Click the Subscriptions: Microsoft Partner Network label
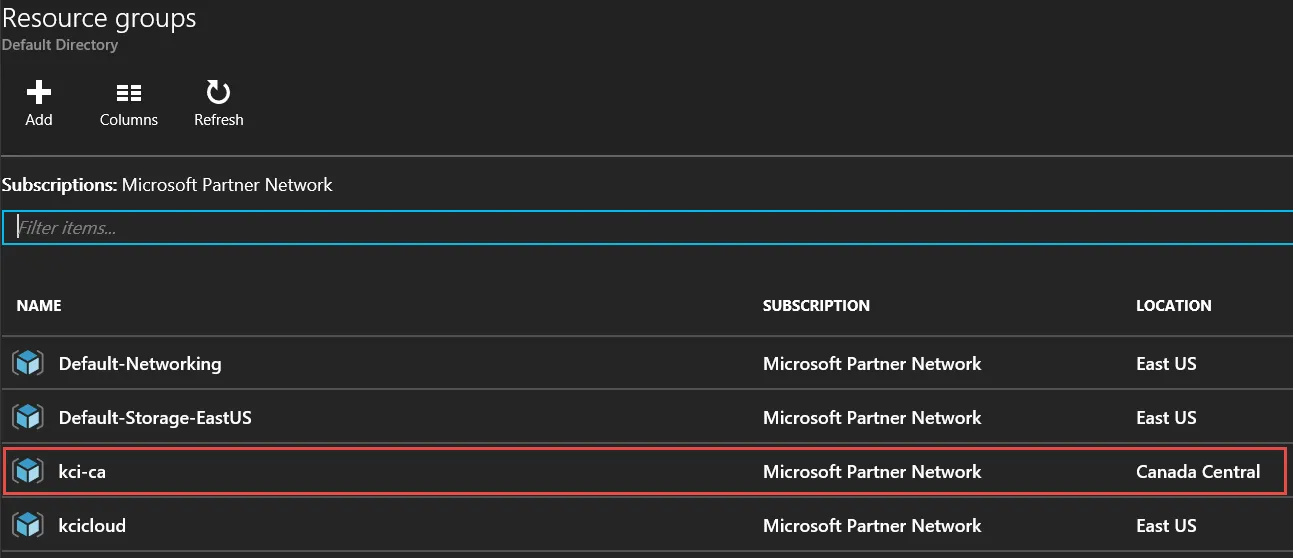The height and width of the screenshot is (558, 1293). [167, 185]
